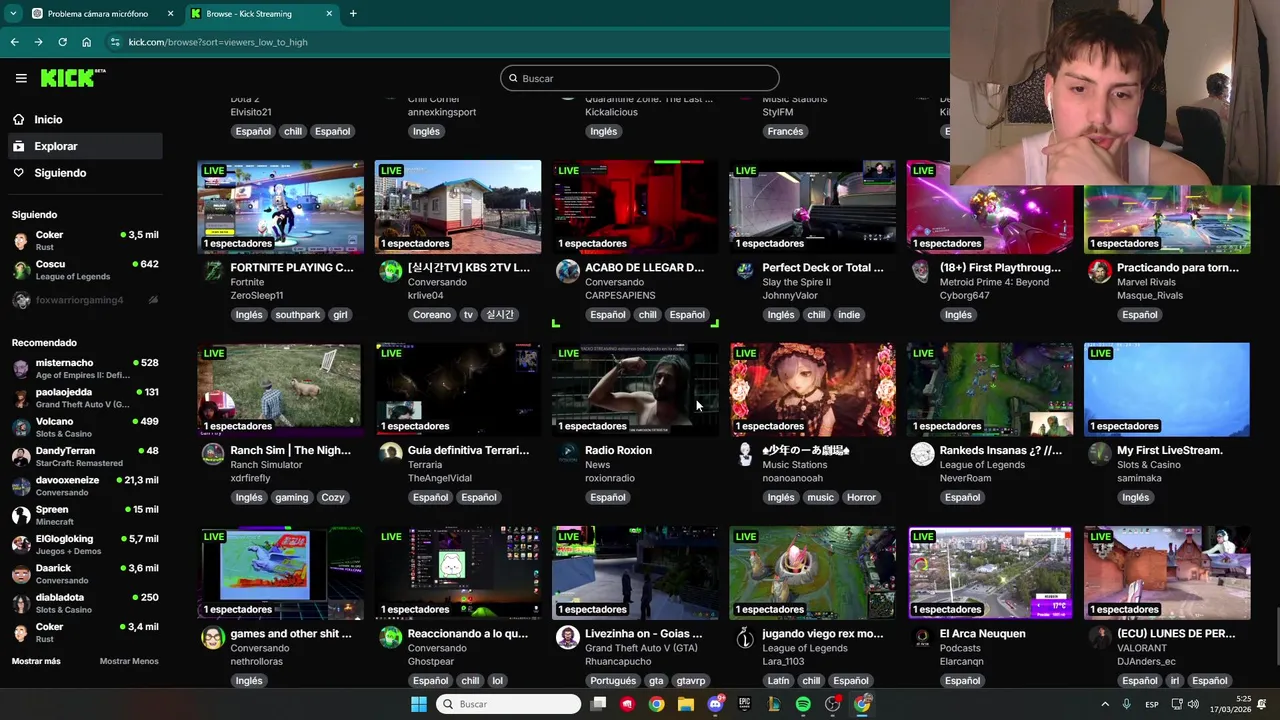Screen dimensions: 1280x720
Task: Click samimaka channel avatar
Action: pos(1100,454)
